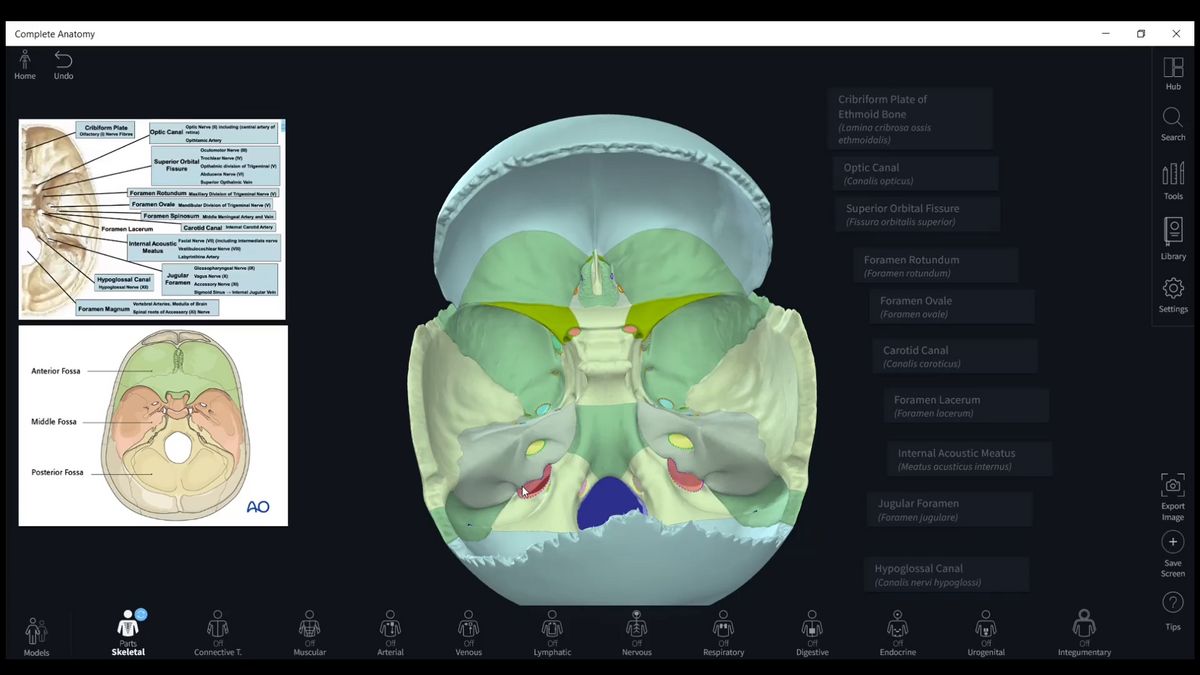Viewport: 1200px width, 675px height.
Task: Open the Models selector
Action: click(36, 633)
